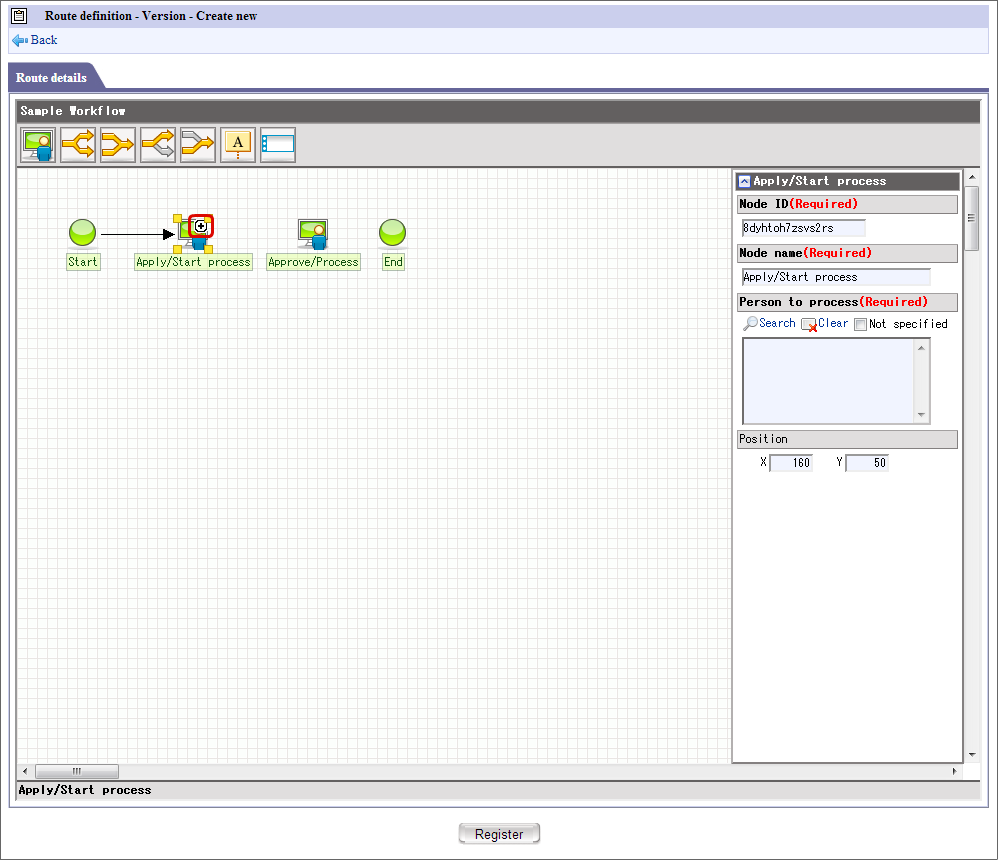Clear the person to process
This screenshot has height=860, width=998.
(x=833, y=323)
